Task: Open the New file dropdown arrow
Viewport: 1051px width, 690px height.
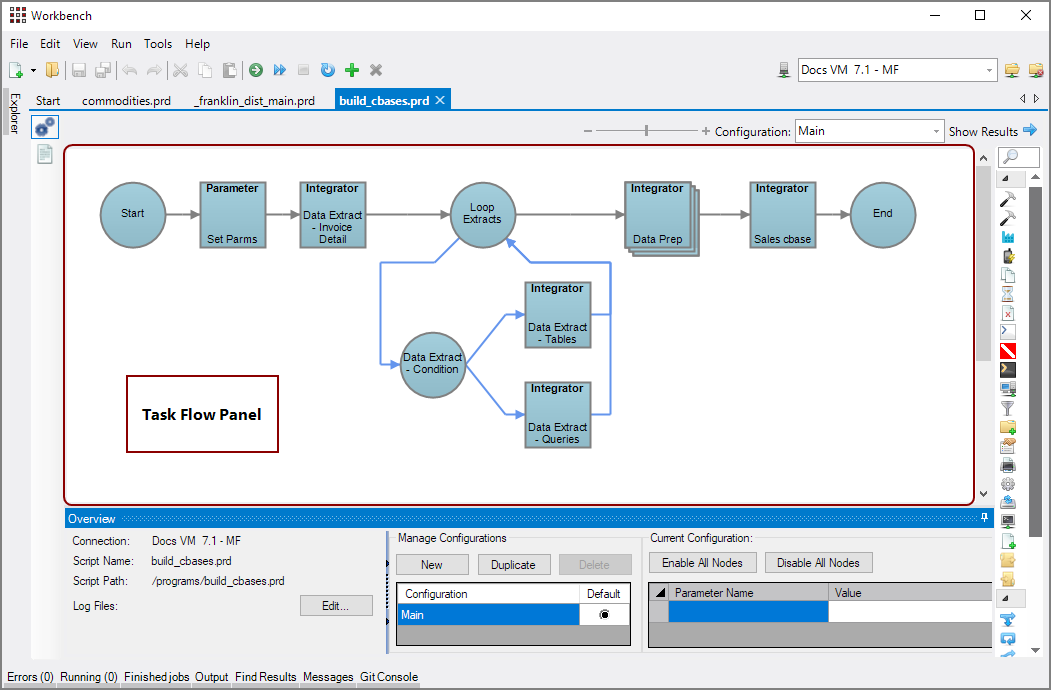Action: coord(33,70)
